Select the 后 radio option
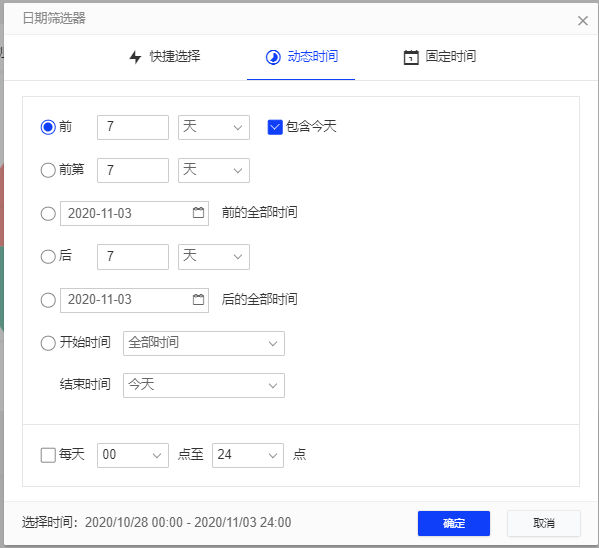 tap(48, 256)
